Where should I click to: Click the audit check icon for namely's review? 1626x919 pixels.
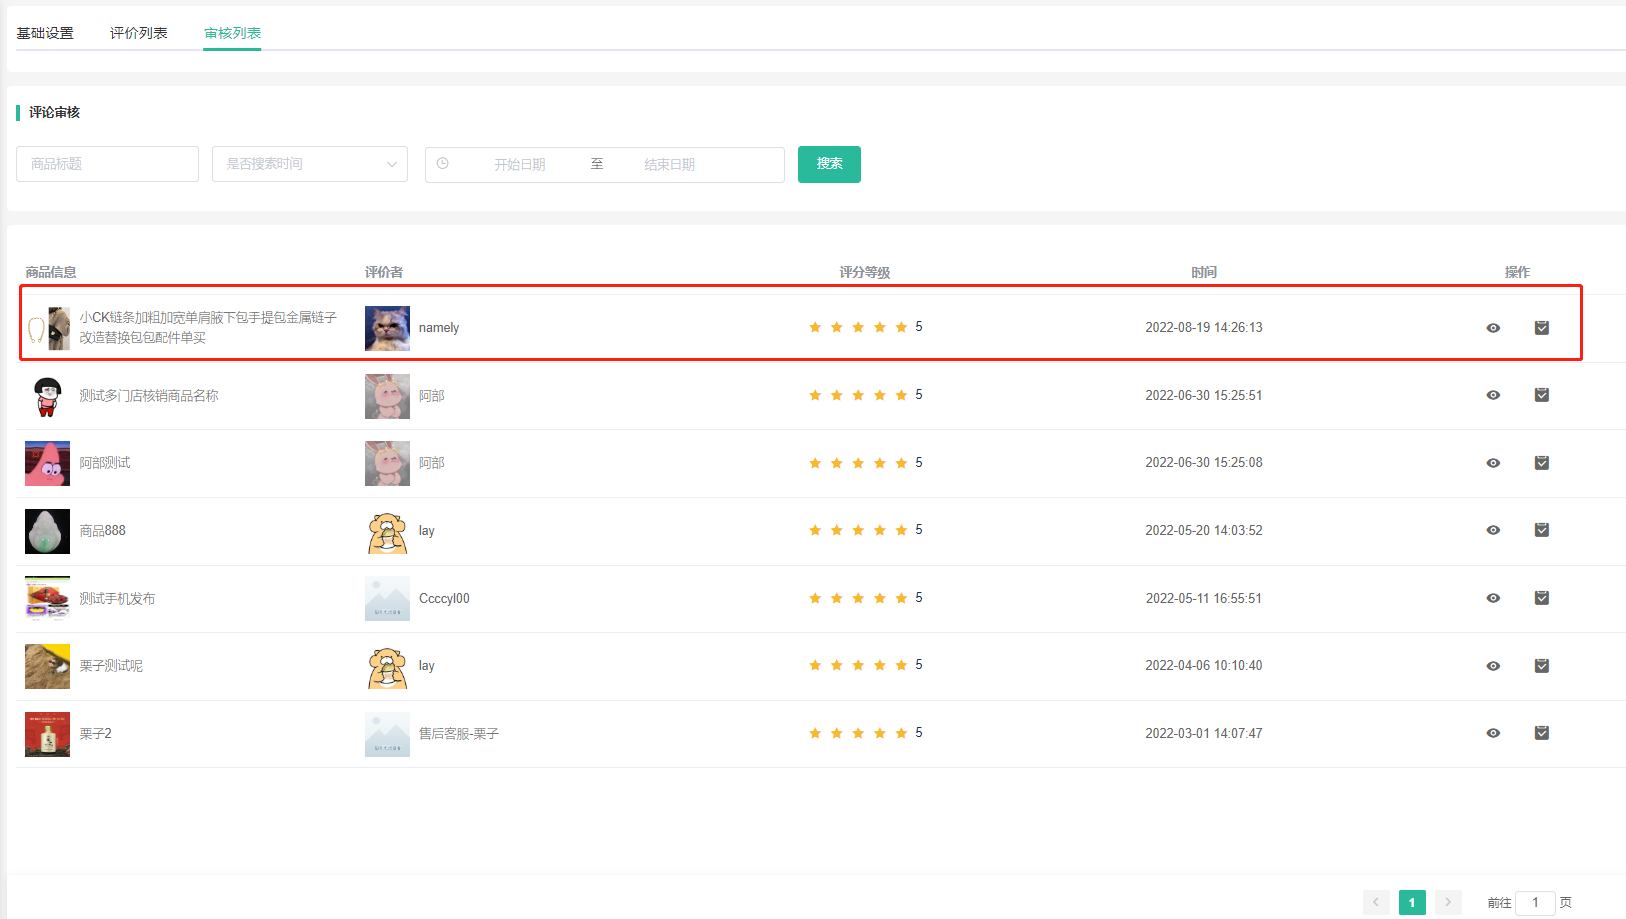coord(1541,328)
